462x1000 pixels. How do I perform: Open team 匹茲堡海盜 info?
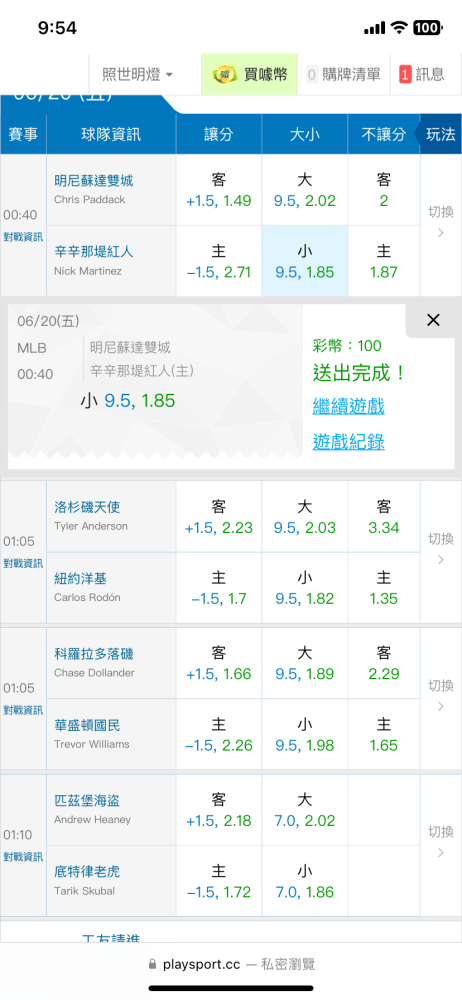(x=87, y=800)
